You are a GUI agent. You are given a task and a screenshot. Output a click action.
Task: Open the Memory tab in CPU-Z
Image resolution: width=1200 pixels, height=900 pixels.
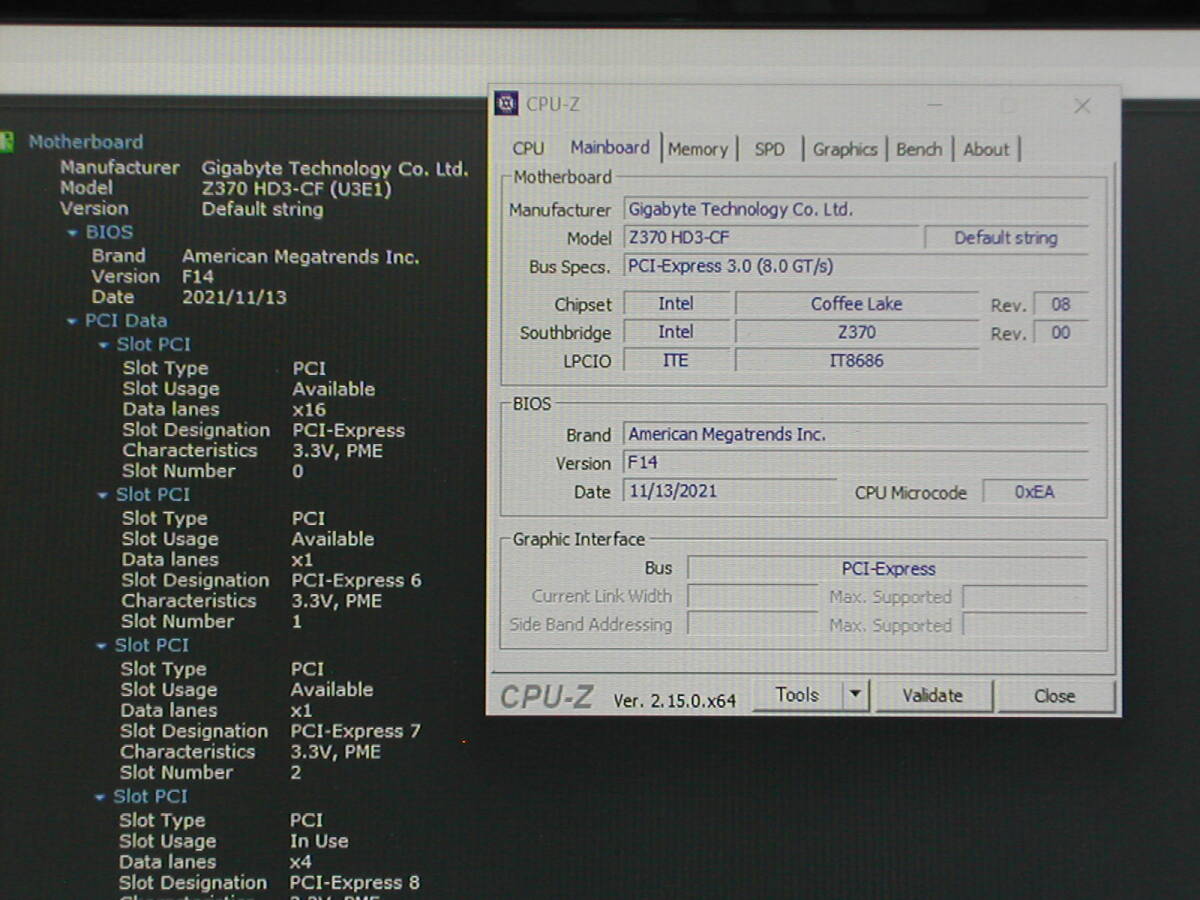(698, 149)
